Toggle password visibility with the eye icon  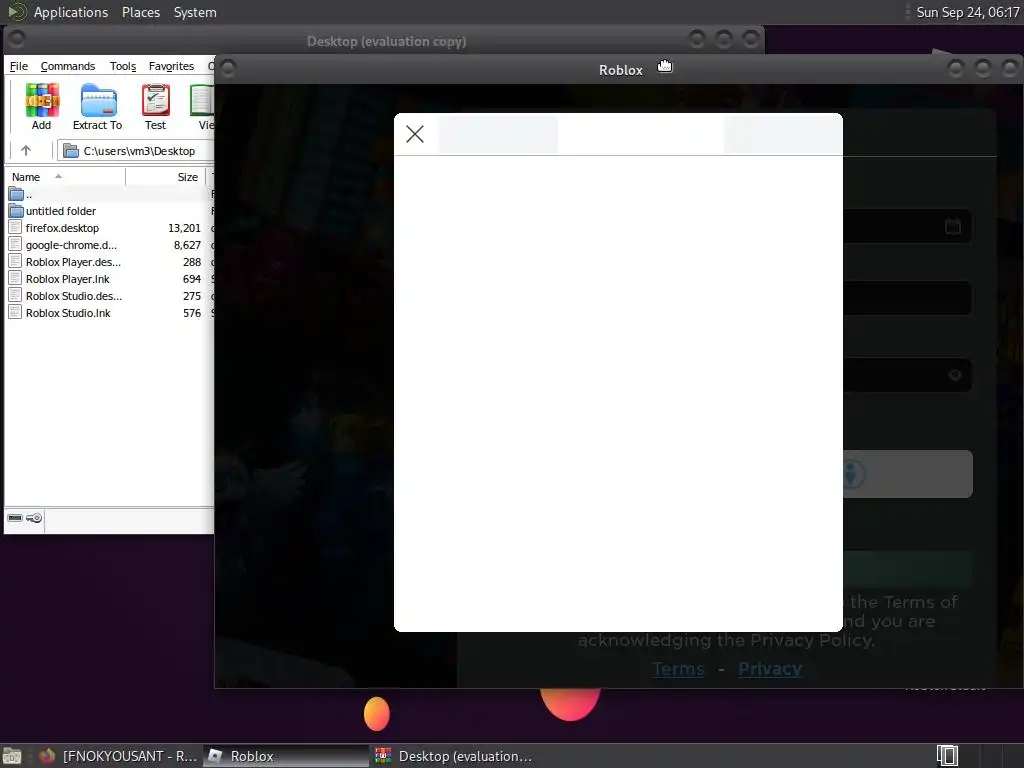[955, 376]
